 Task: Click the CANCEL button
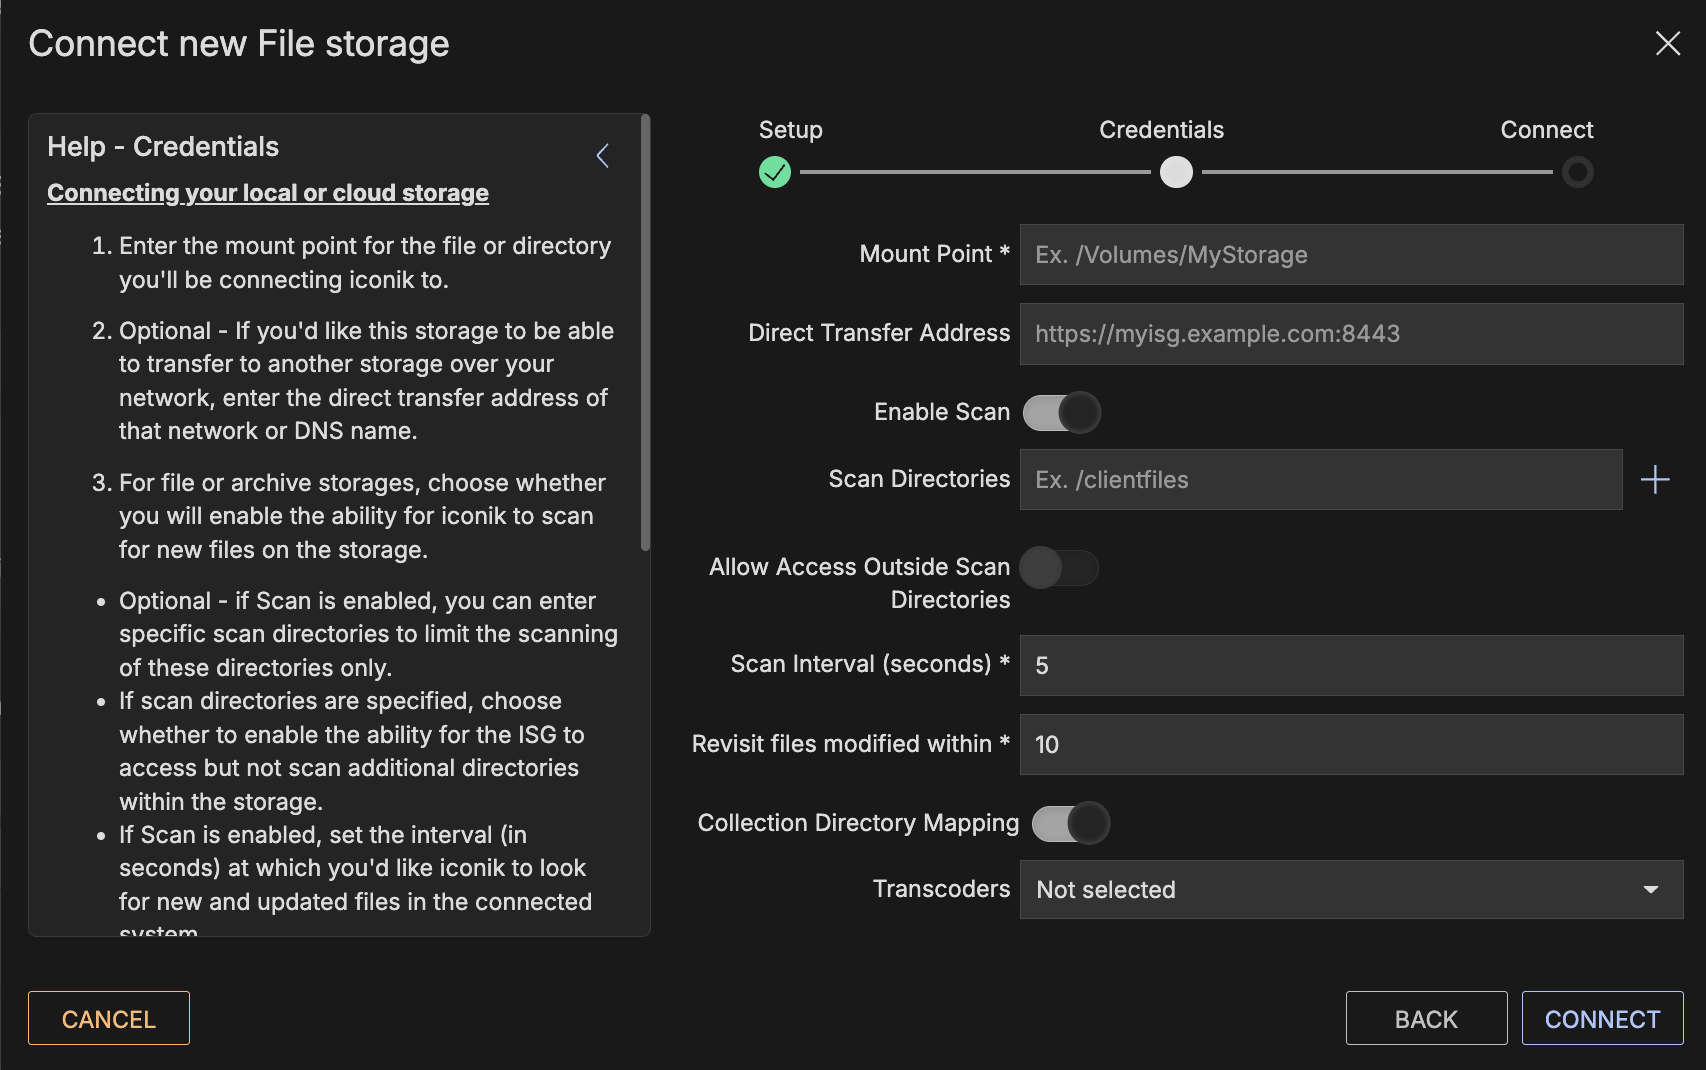tap(109, 1018)
